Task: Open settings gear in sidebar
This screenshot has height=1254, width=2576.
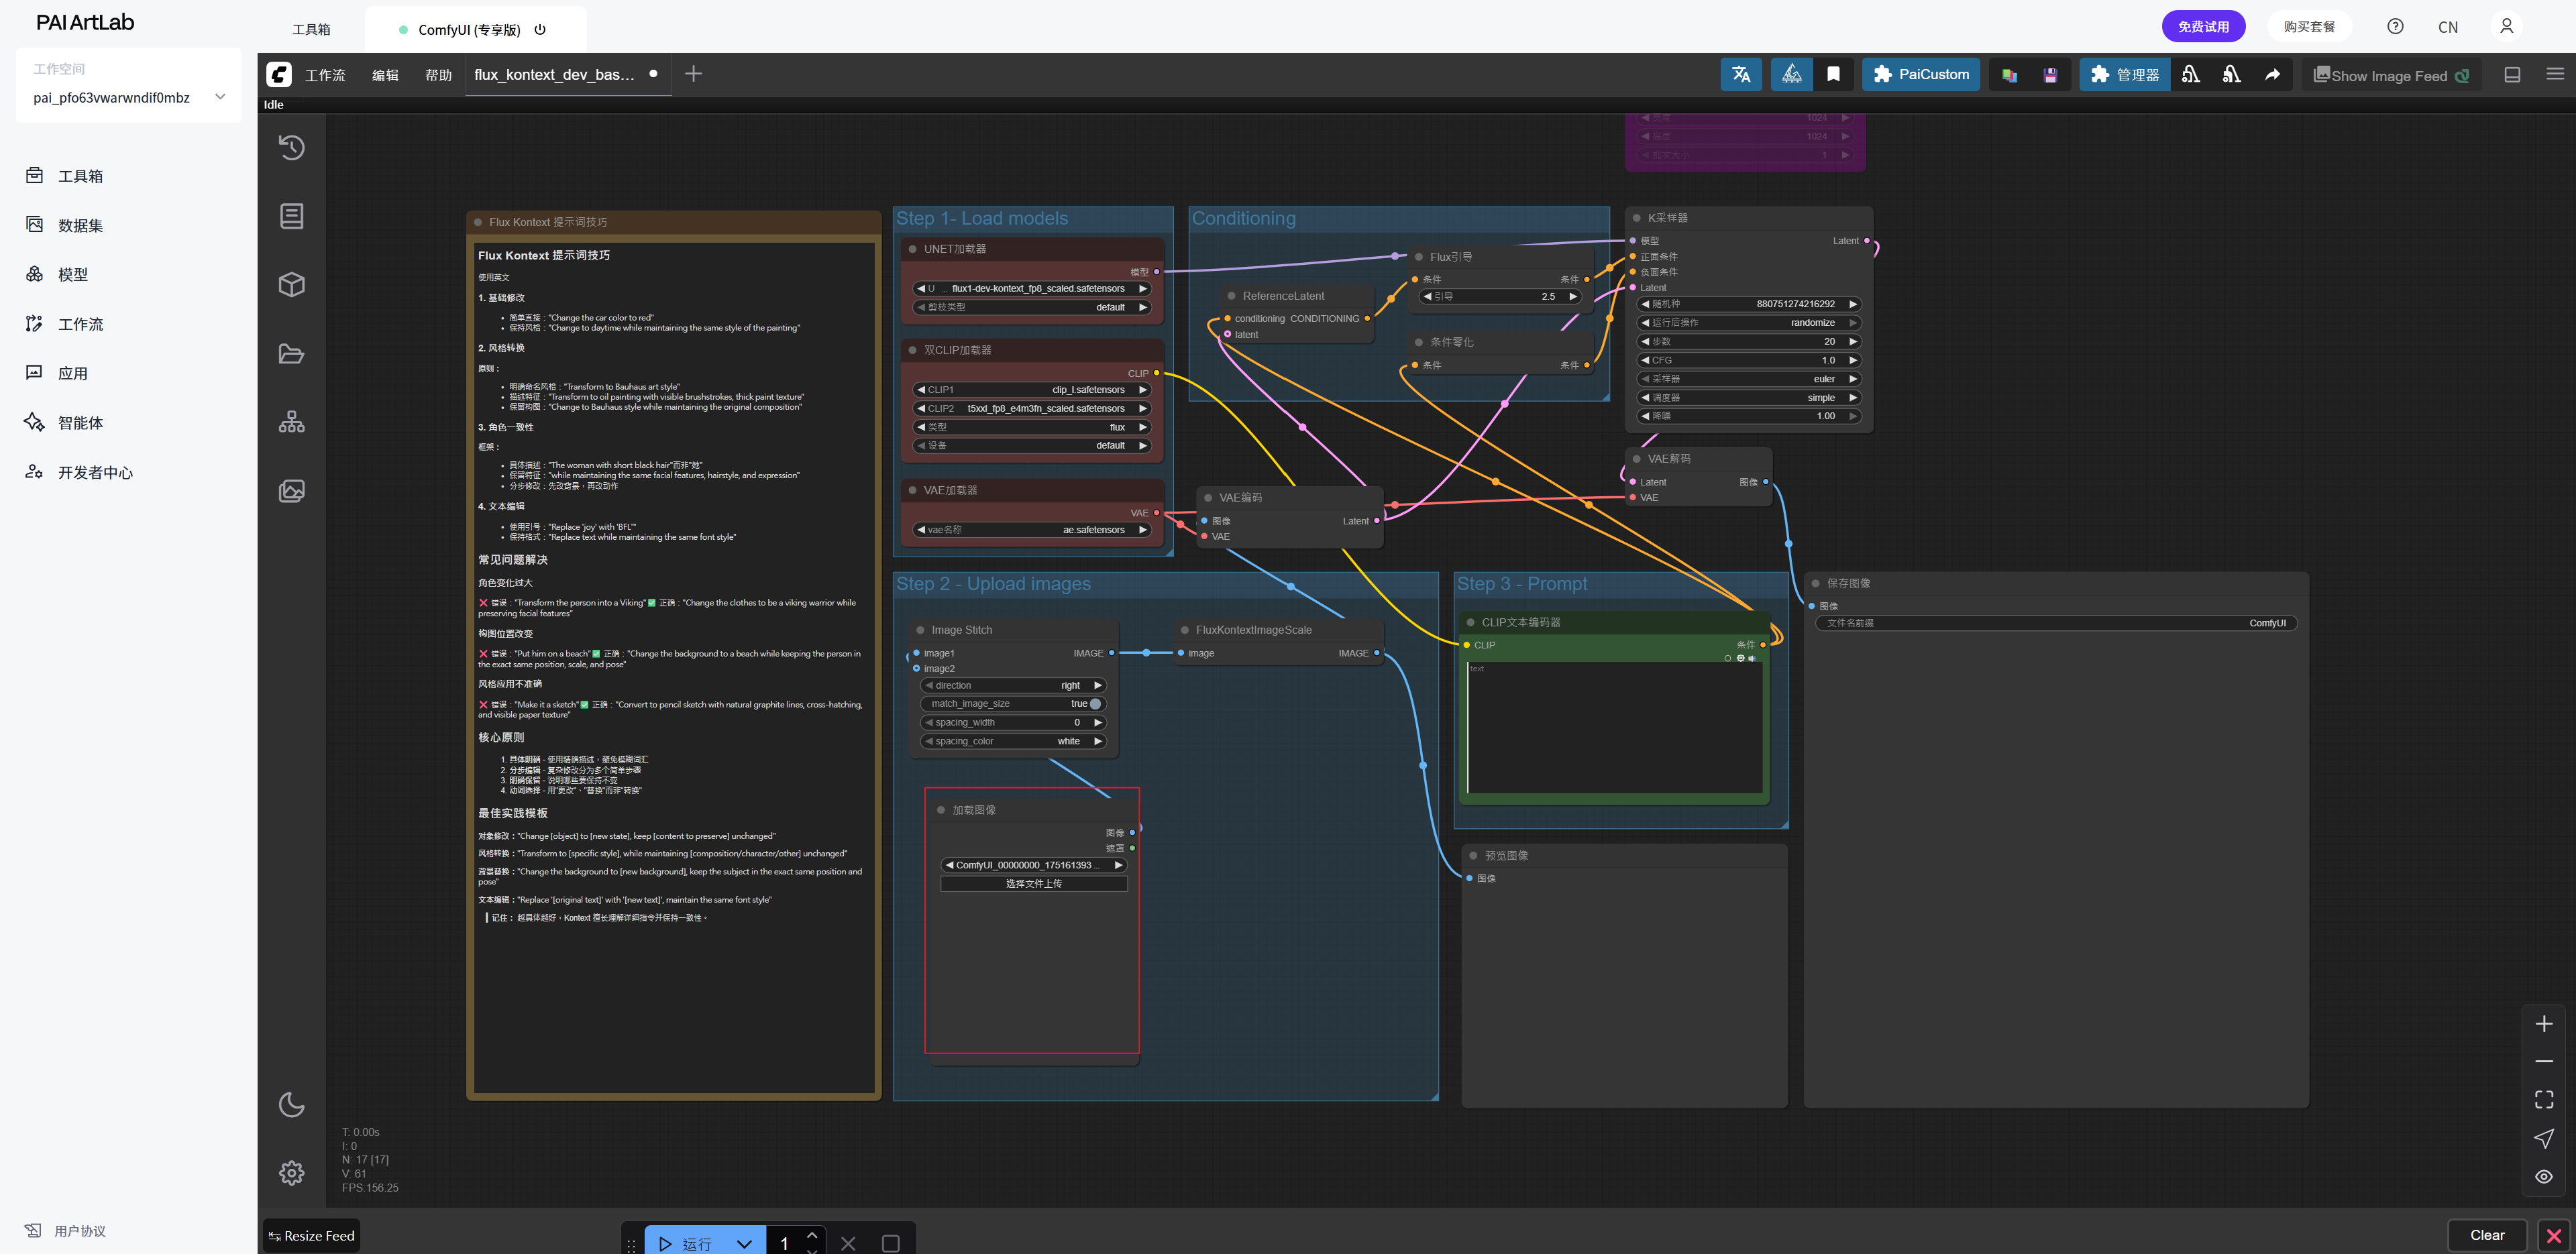Action: pos(291,1172)
